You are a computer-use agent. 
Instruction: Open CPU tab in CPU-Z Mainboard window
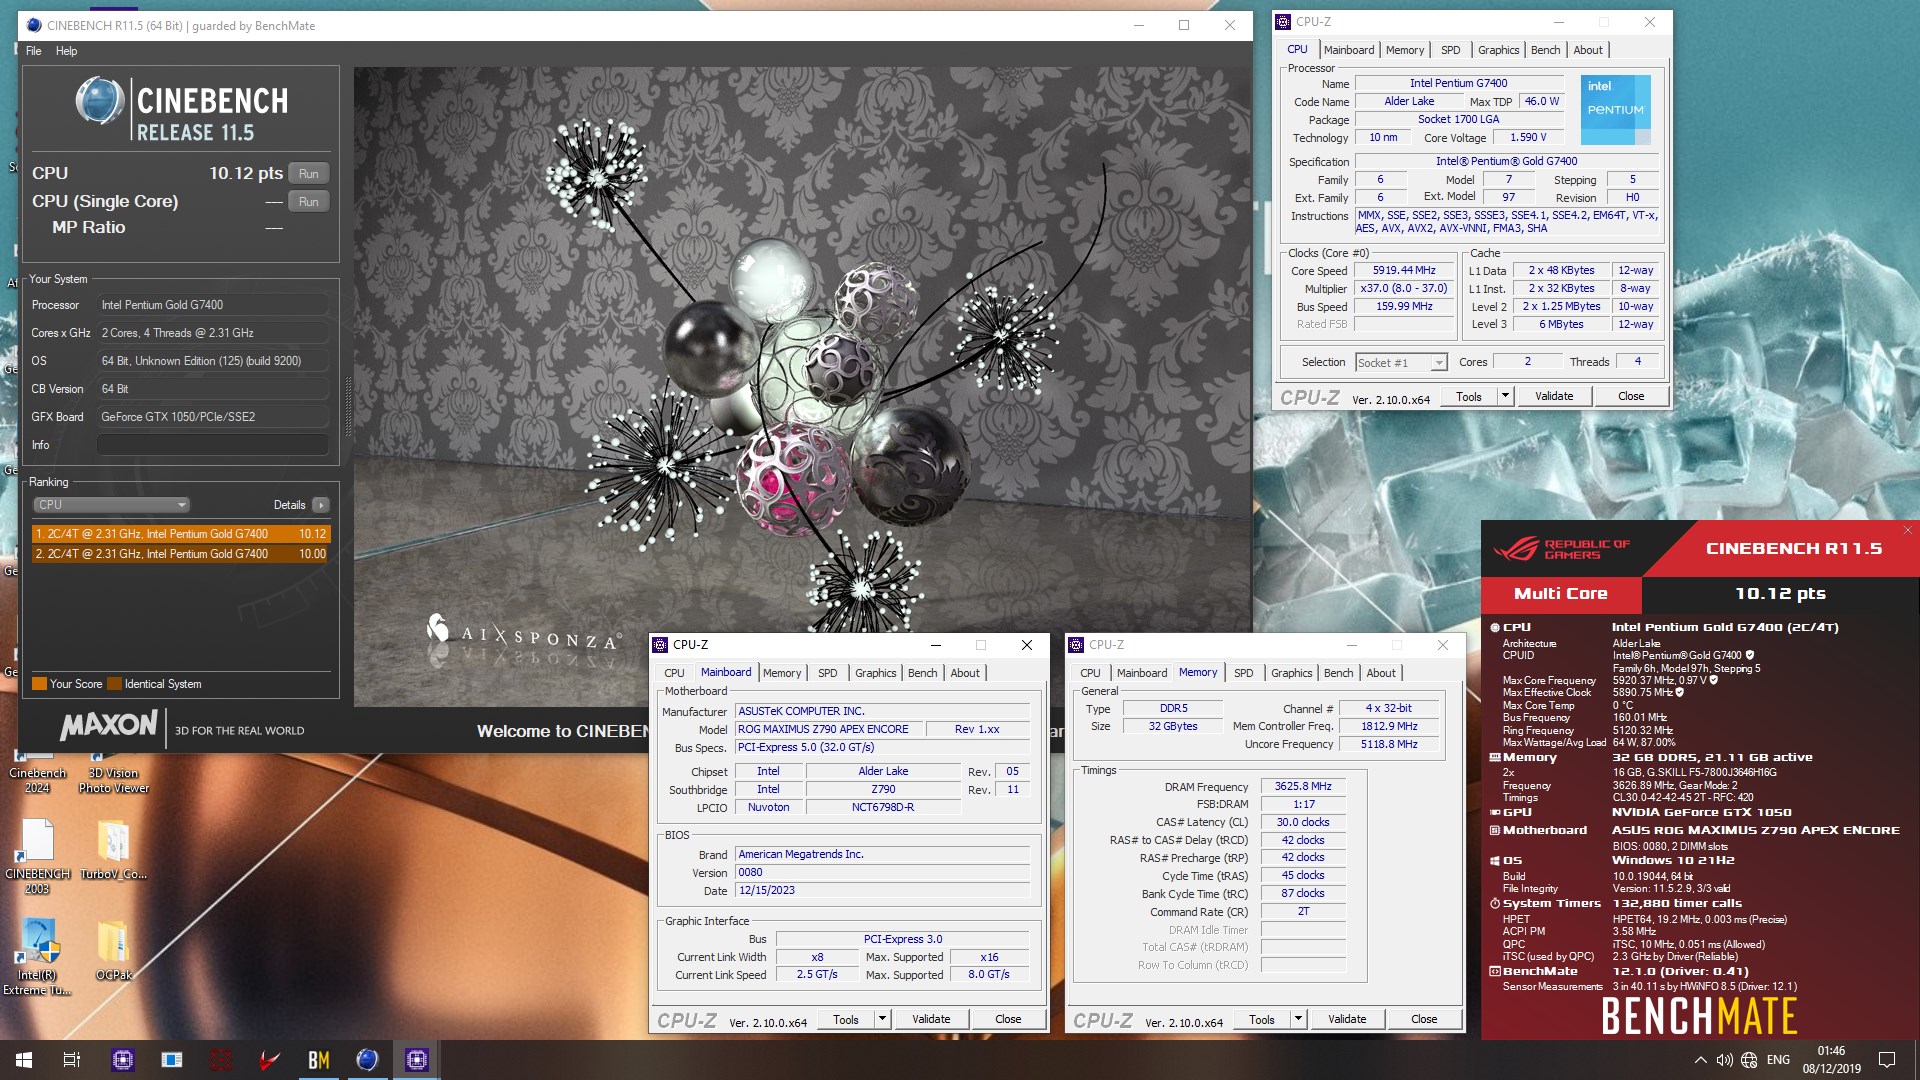pyautogui.click(x=674, y=673)
